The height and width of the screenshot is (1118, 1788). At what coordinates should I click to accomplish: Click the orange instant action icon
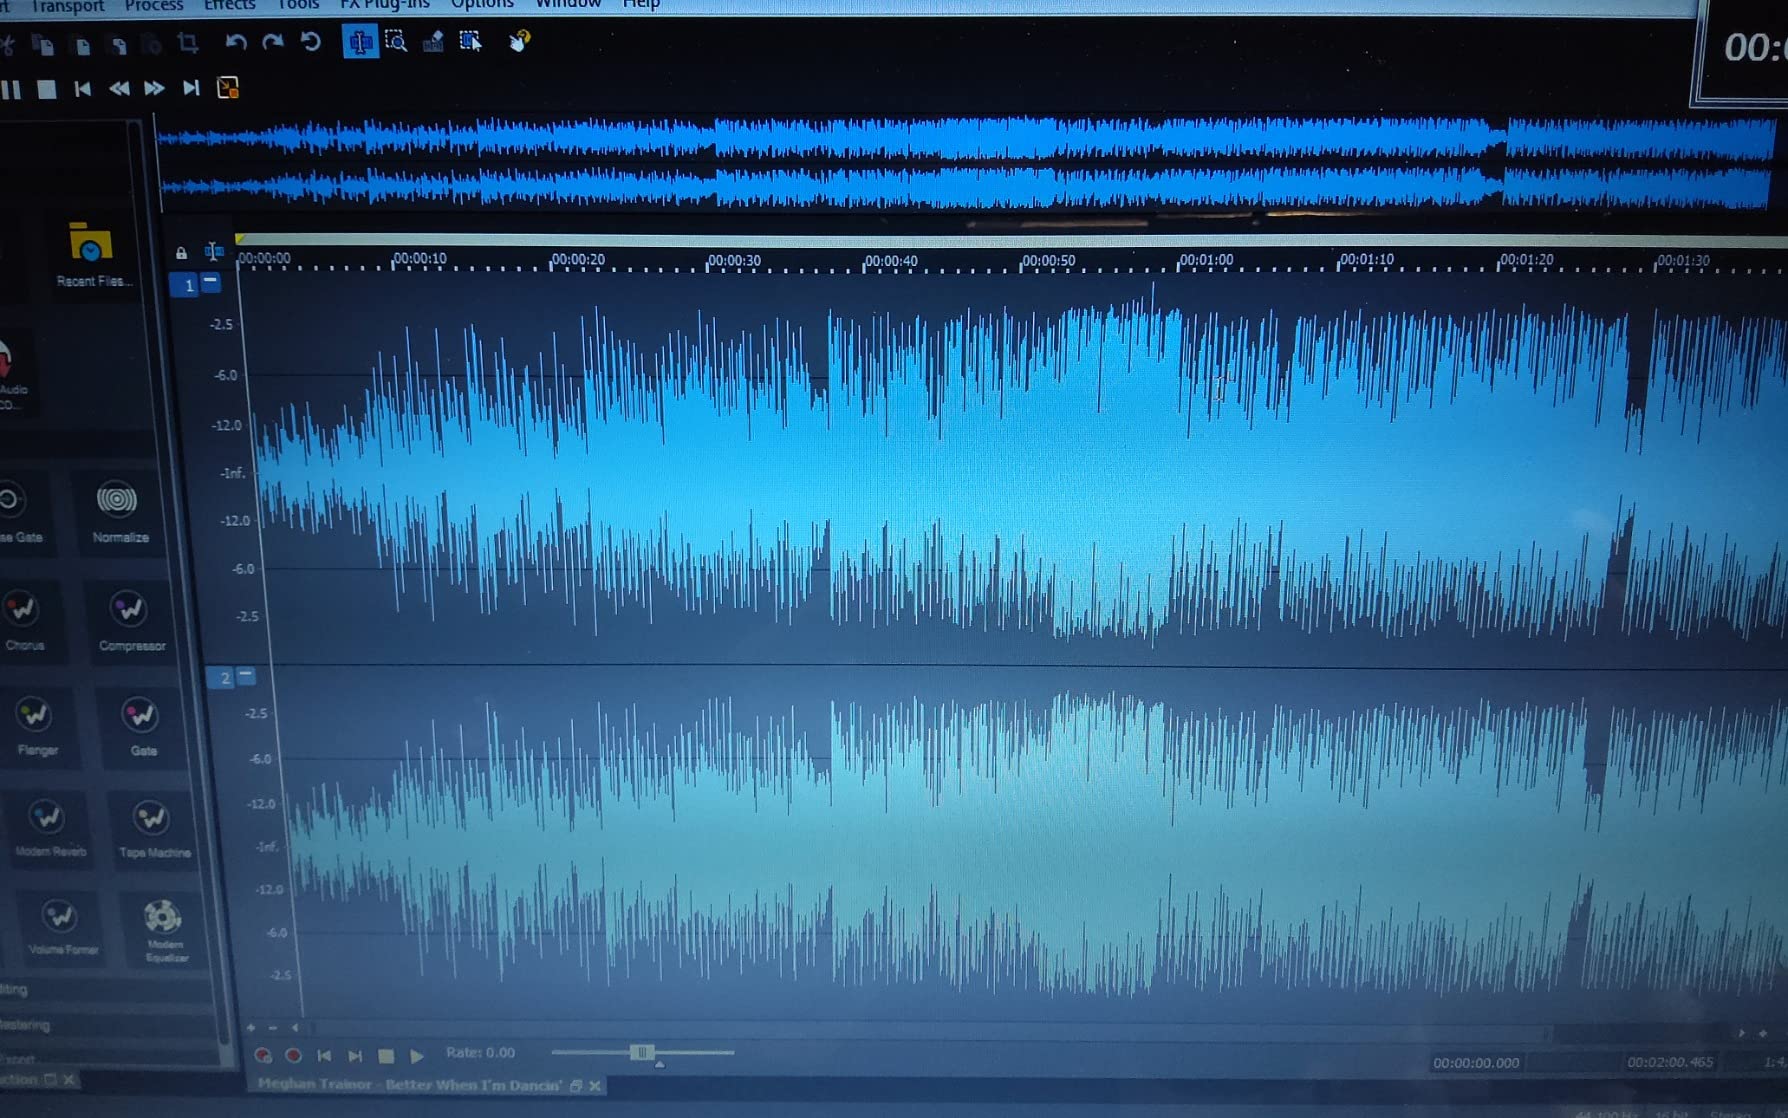coord(227,88)
